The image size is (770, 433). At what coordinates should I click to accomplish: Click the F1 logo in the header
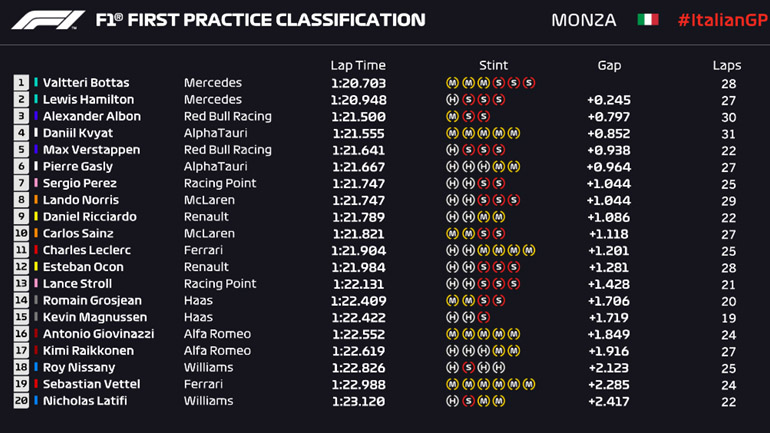(x=48, y=20)
